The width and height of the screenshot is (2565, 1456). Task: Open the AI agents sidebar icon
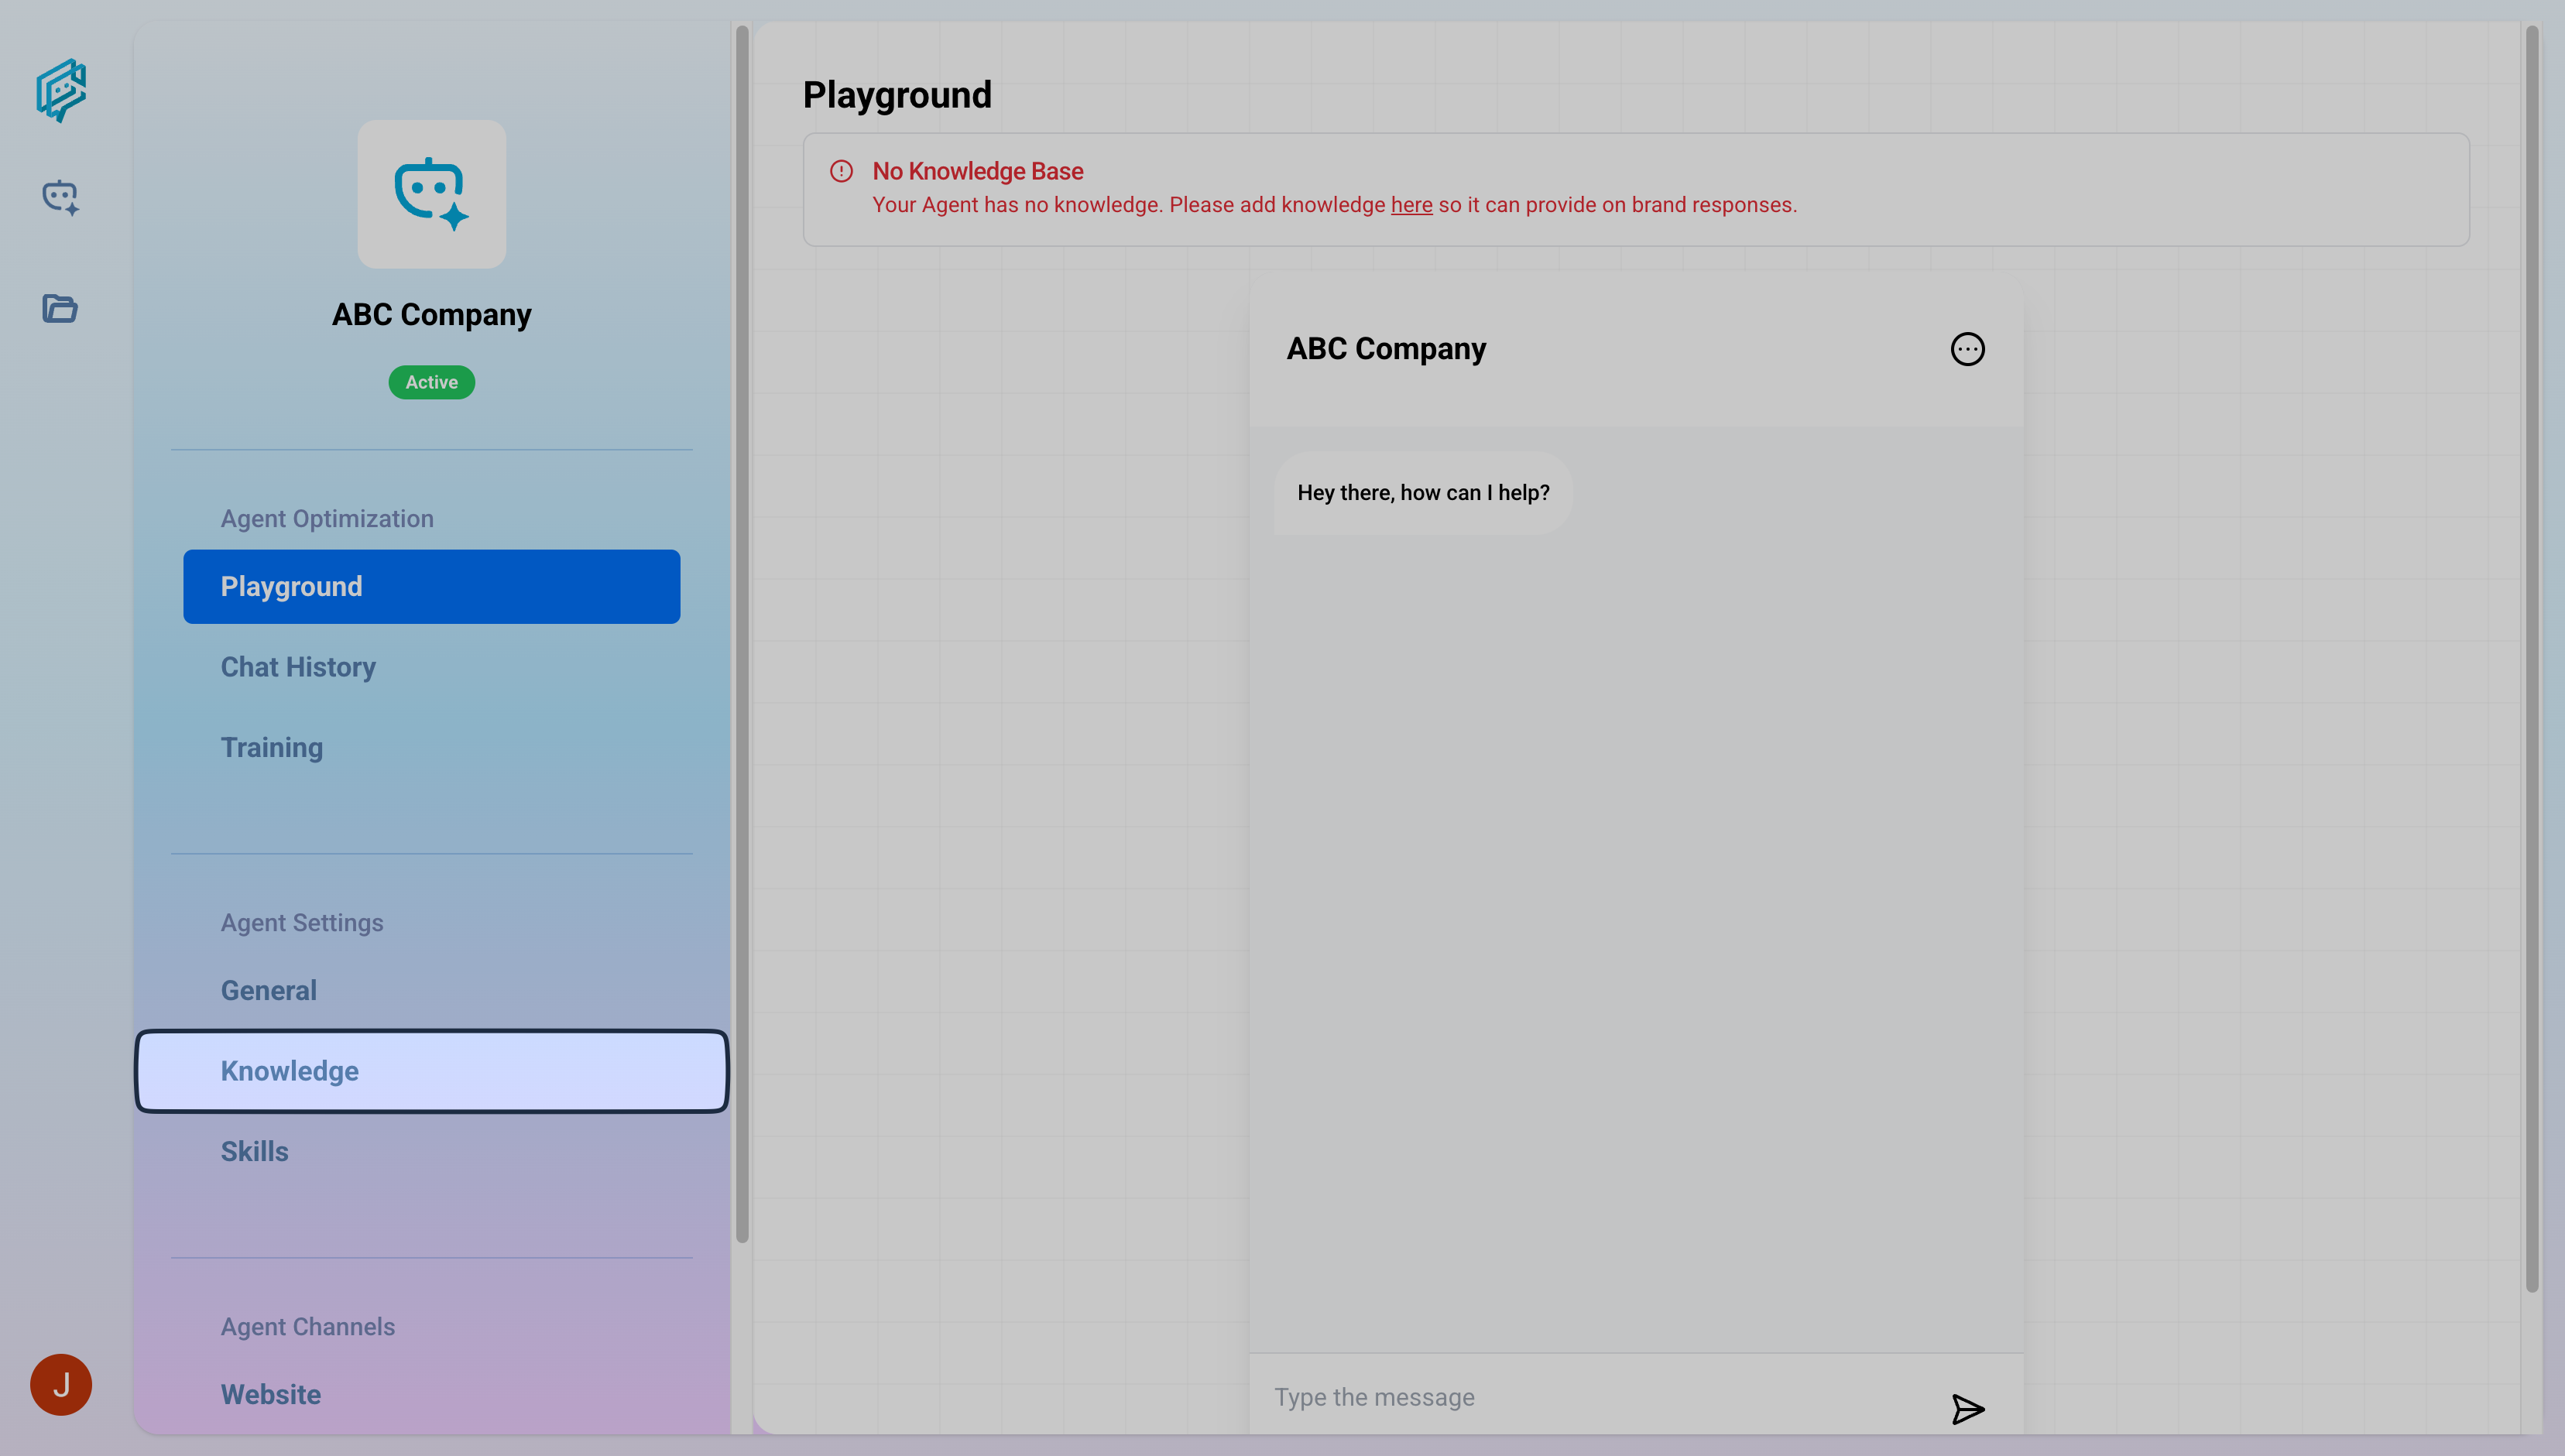coord(60,197)
